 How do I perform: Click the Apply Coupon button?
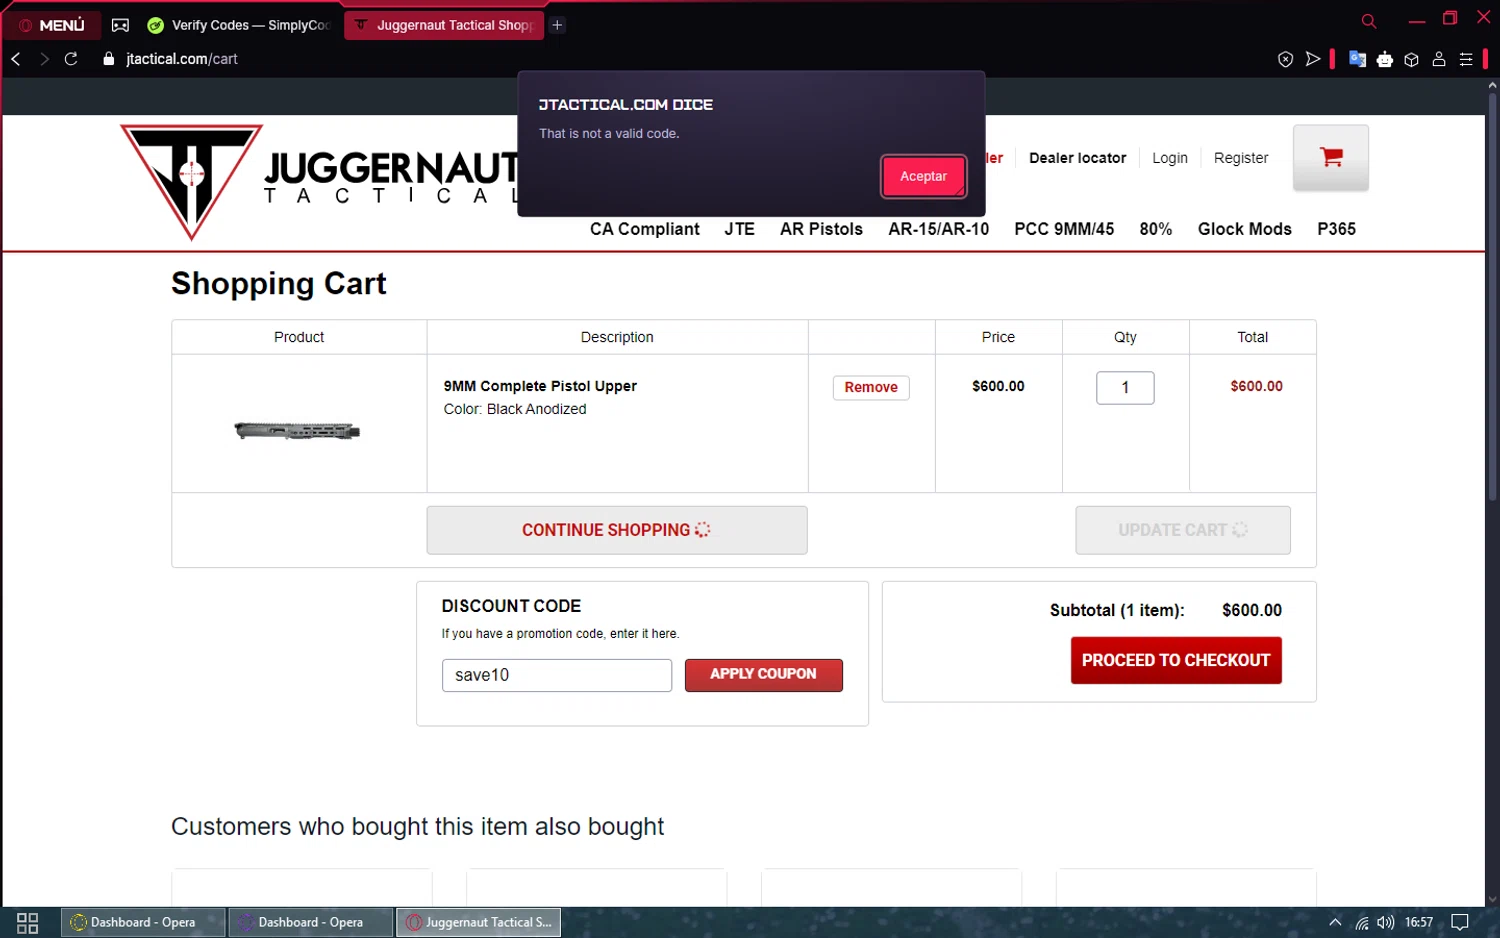763,674
